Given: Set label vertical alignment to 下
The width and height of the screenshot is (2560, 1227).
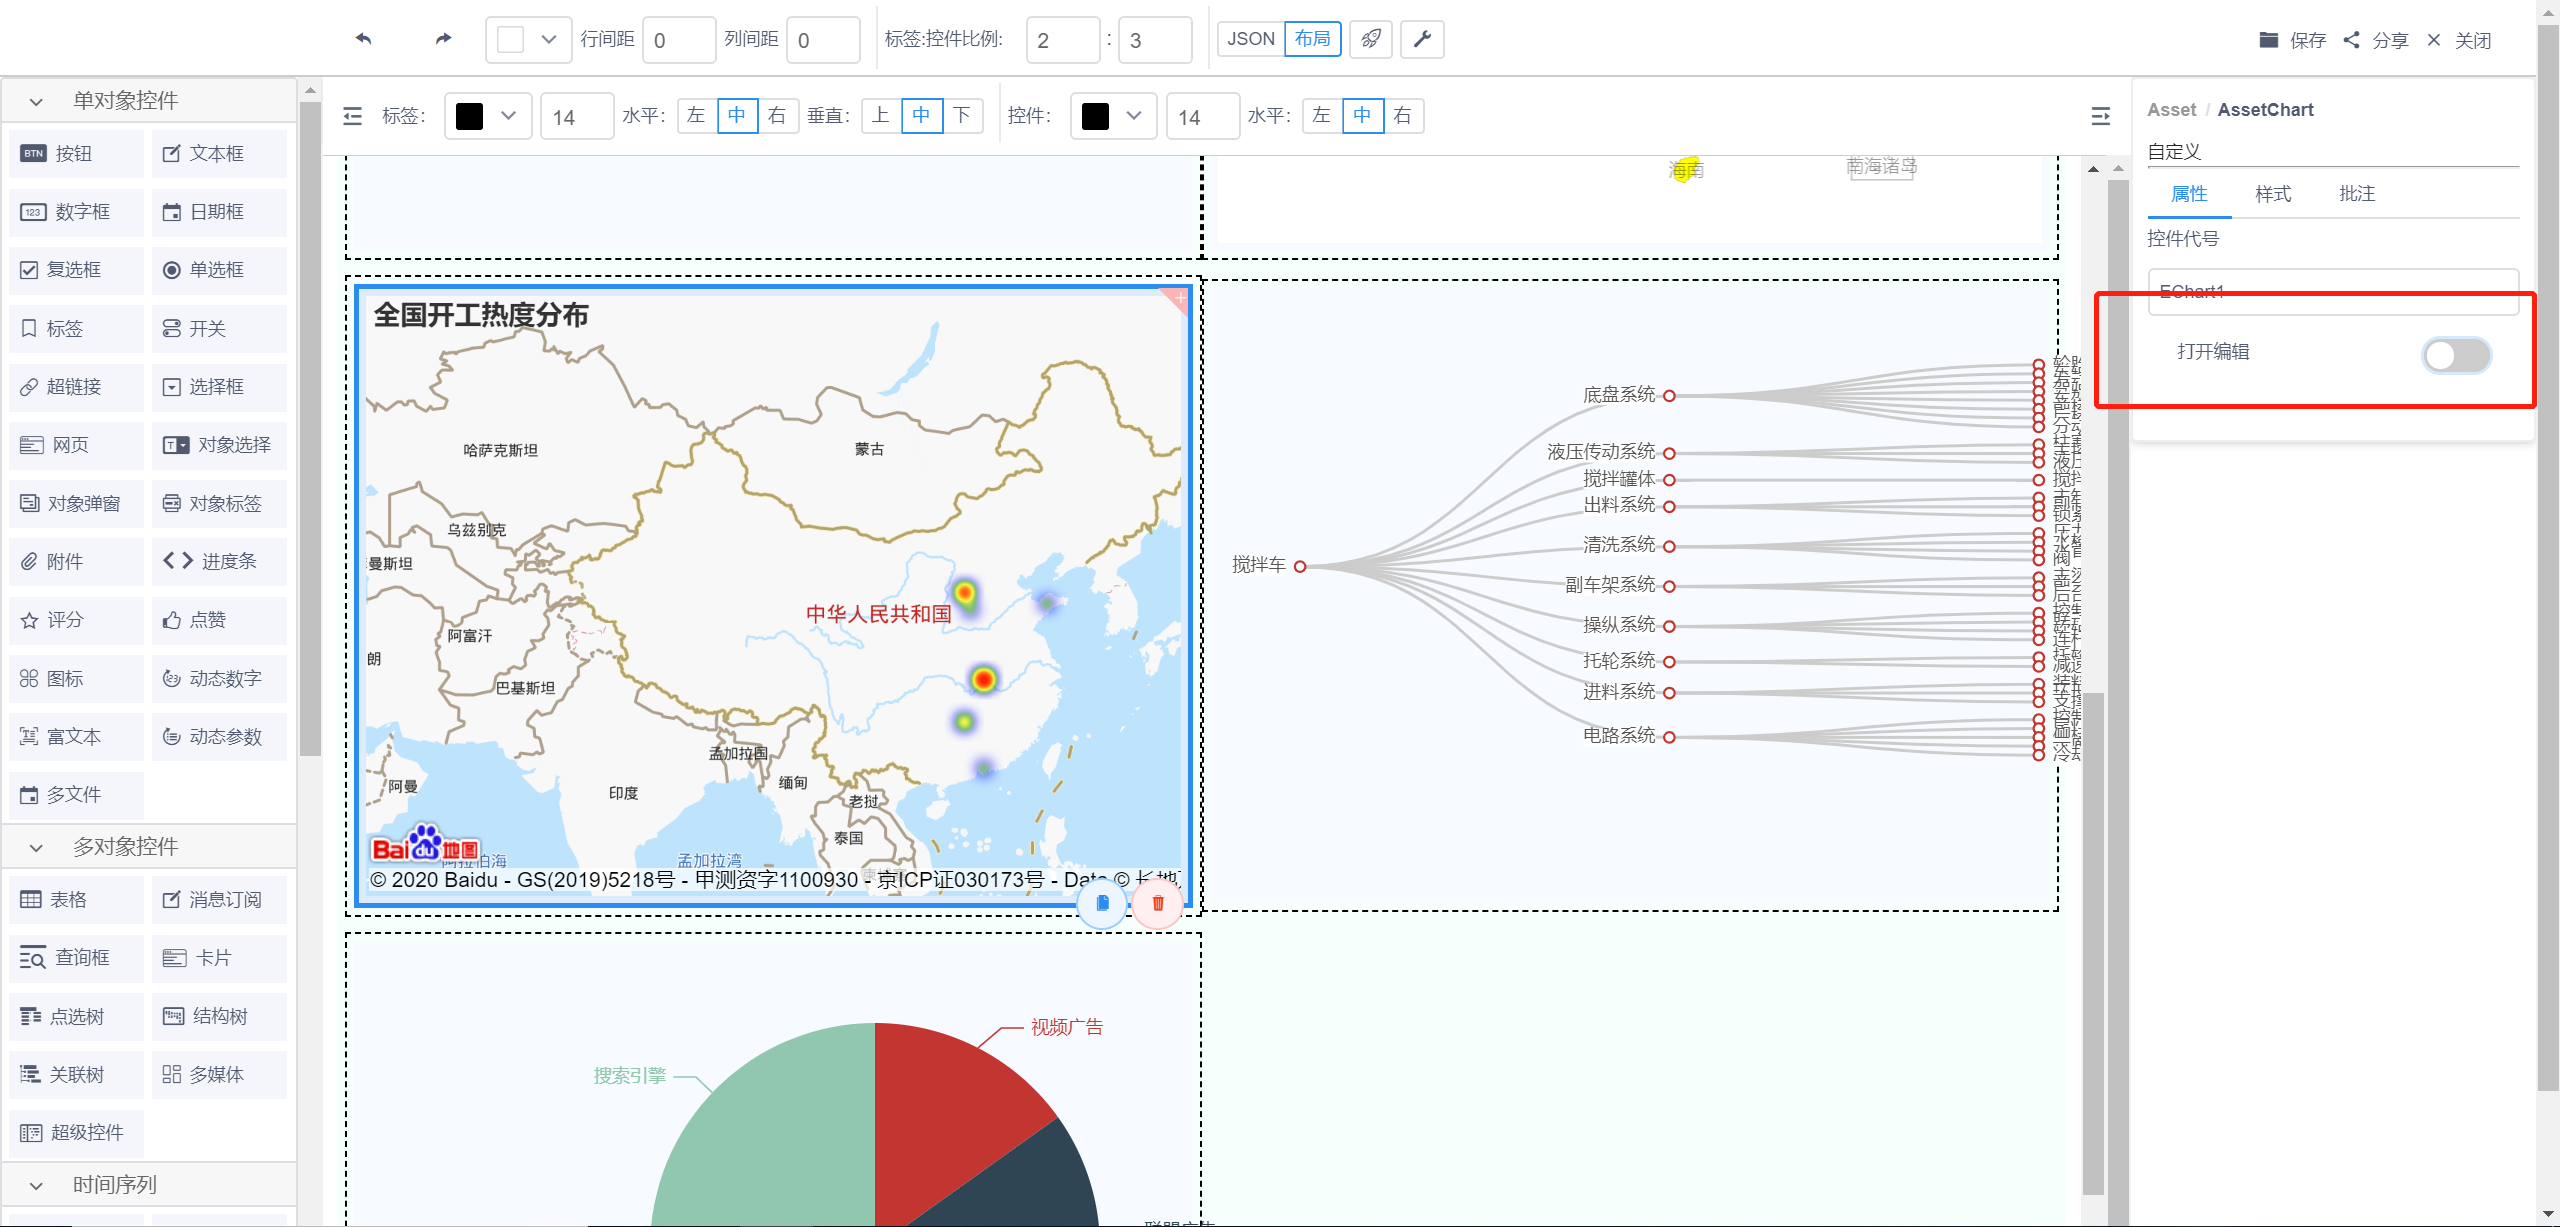Looking at the screenshot, I should (962, 116).
